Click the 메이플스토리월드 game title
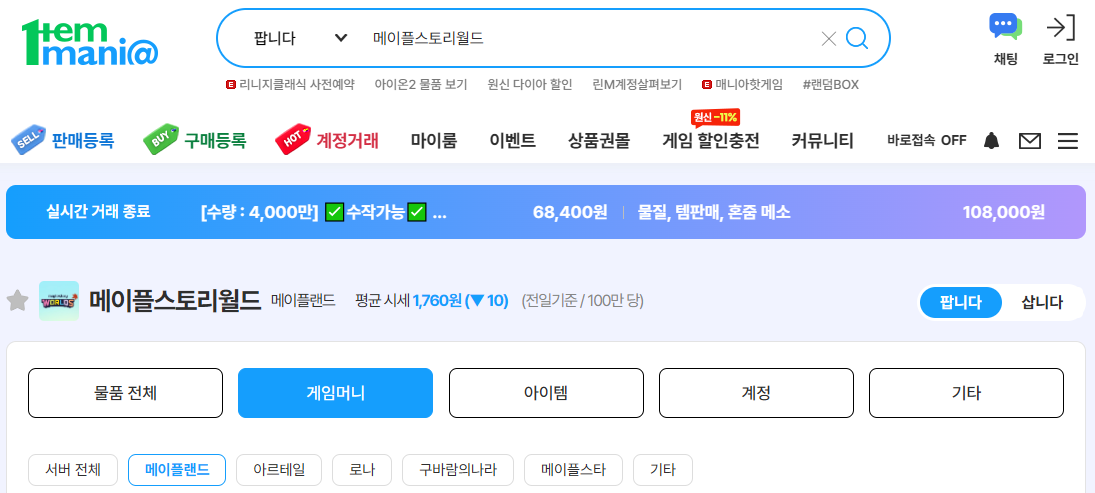The width and height of the screenshot is (1095, 493). [175, 301]
